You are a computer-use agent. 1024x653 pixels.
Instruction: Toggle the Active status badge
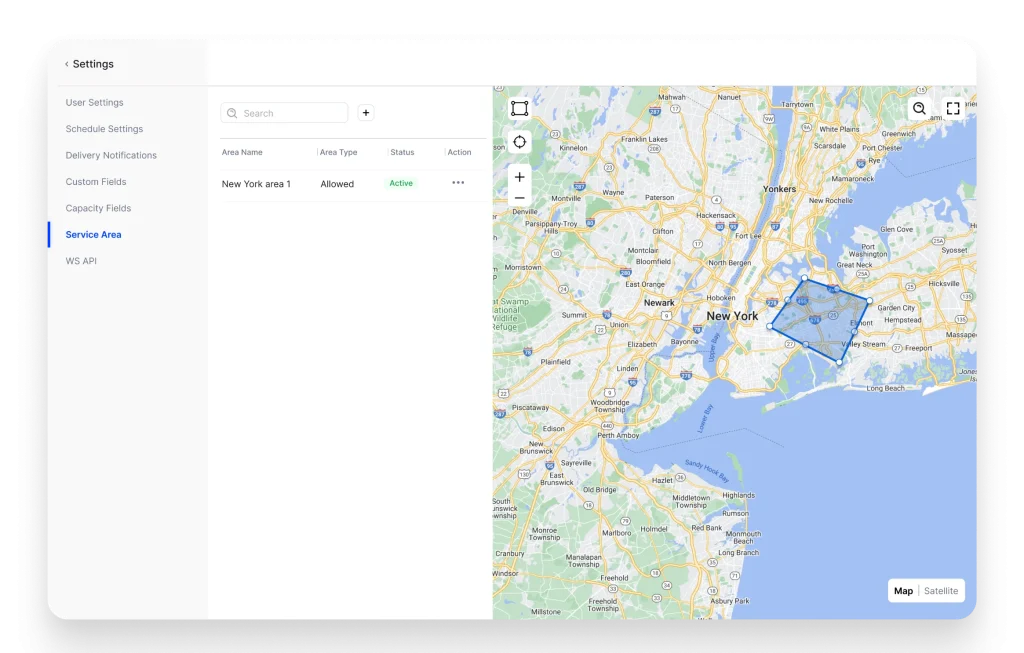coord(400,183)
